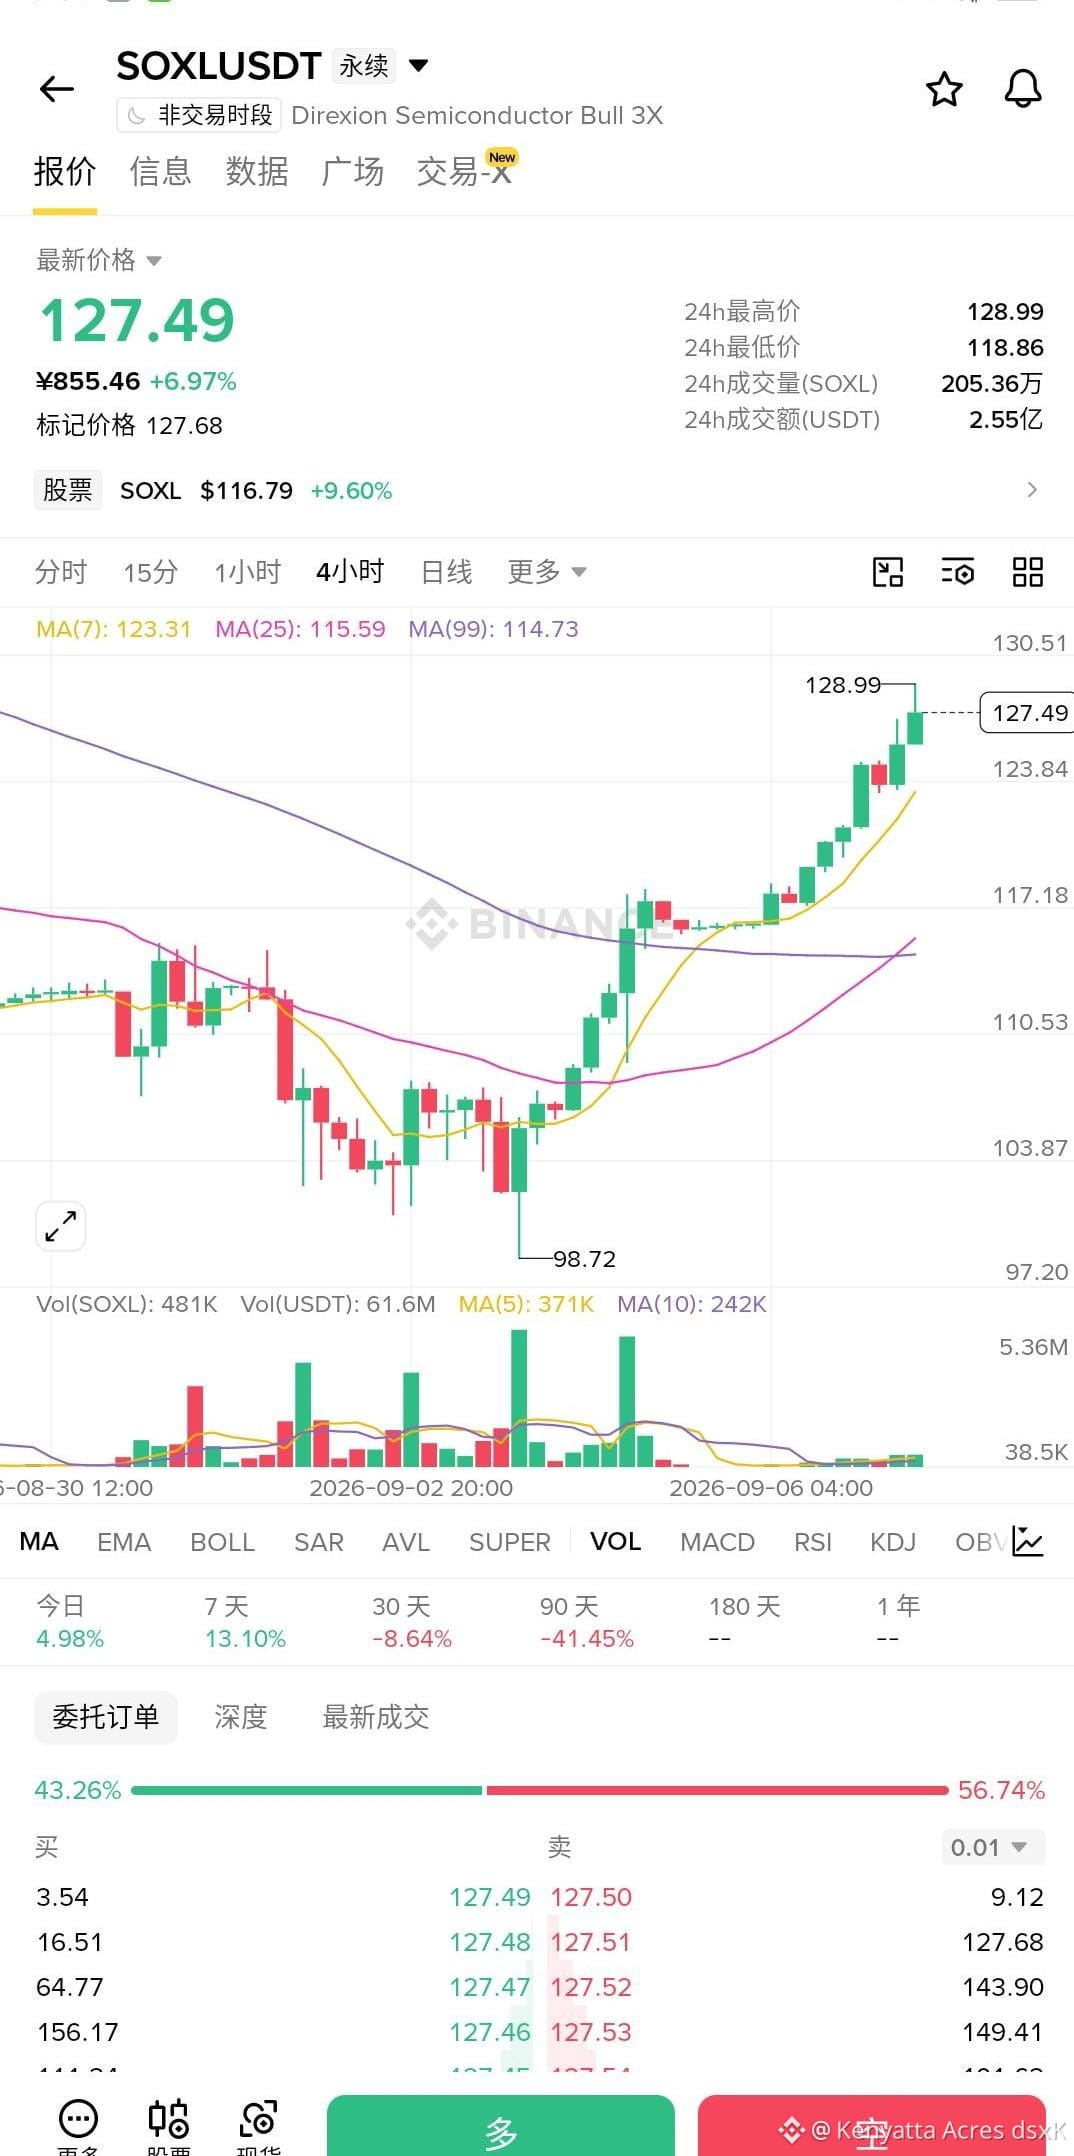The width and height of the screenshot is (1074, 2156).
Task: Tap the green 多 long button
Action: pos(501,2126)
